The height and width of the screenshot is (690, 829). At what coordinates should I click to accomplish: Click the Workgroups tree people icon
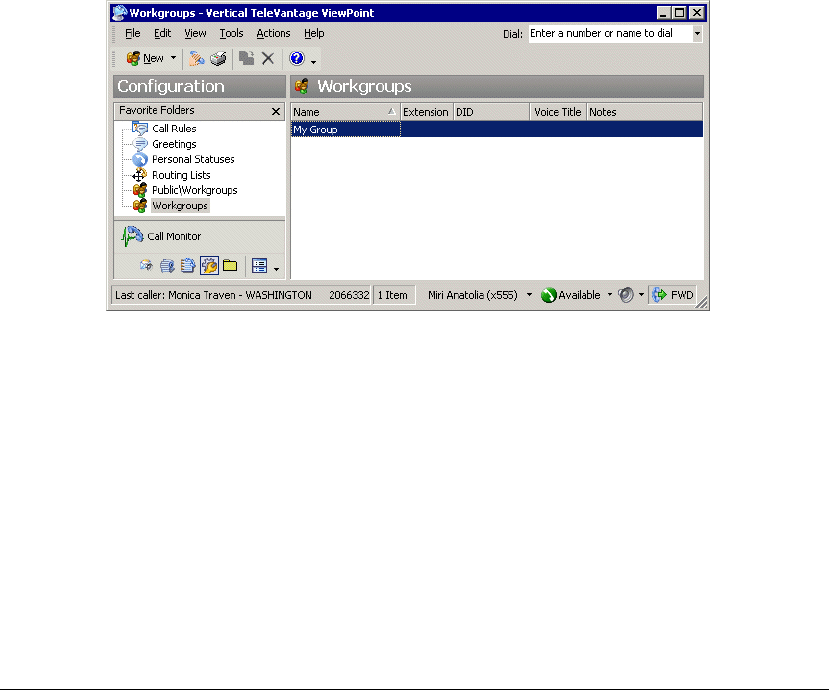click(x=140, y=206)
